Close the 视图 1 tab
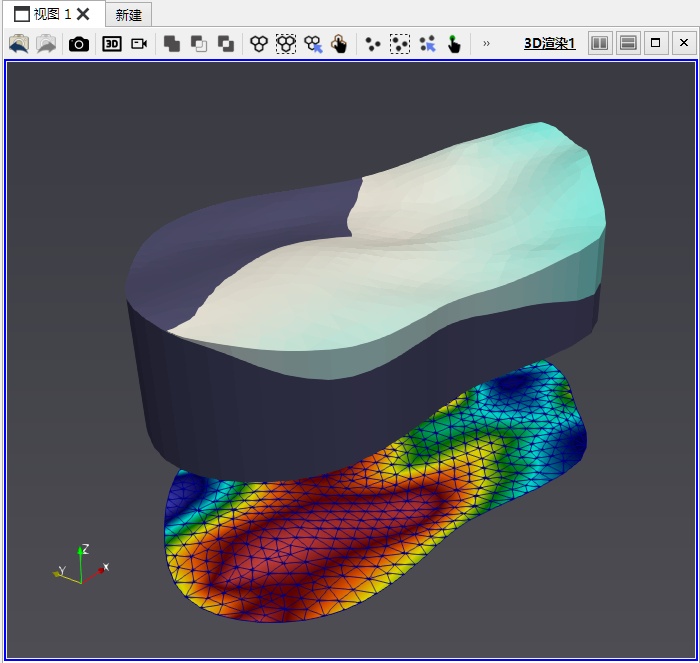Viewport: 700px width, 663px height. tap(83, 14)
